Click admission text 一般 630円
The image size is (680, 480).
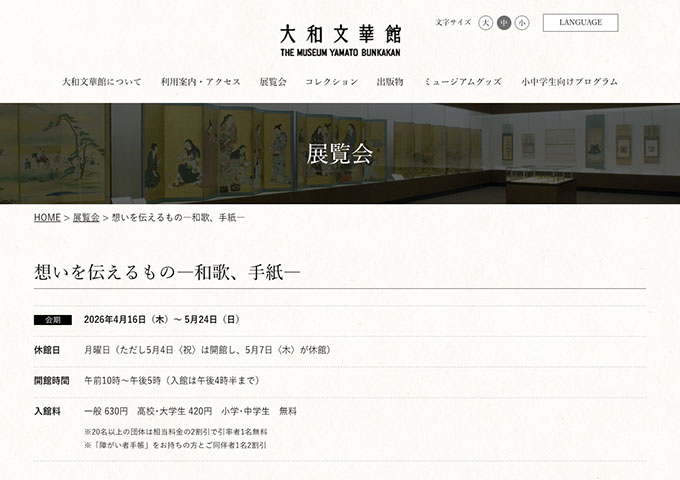tap(106, 411)
